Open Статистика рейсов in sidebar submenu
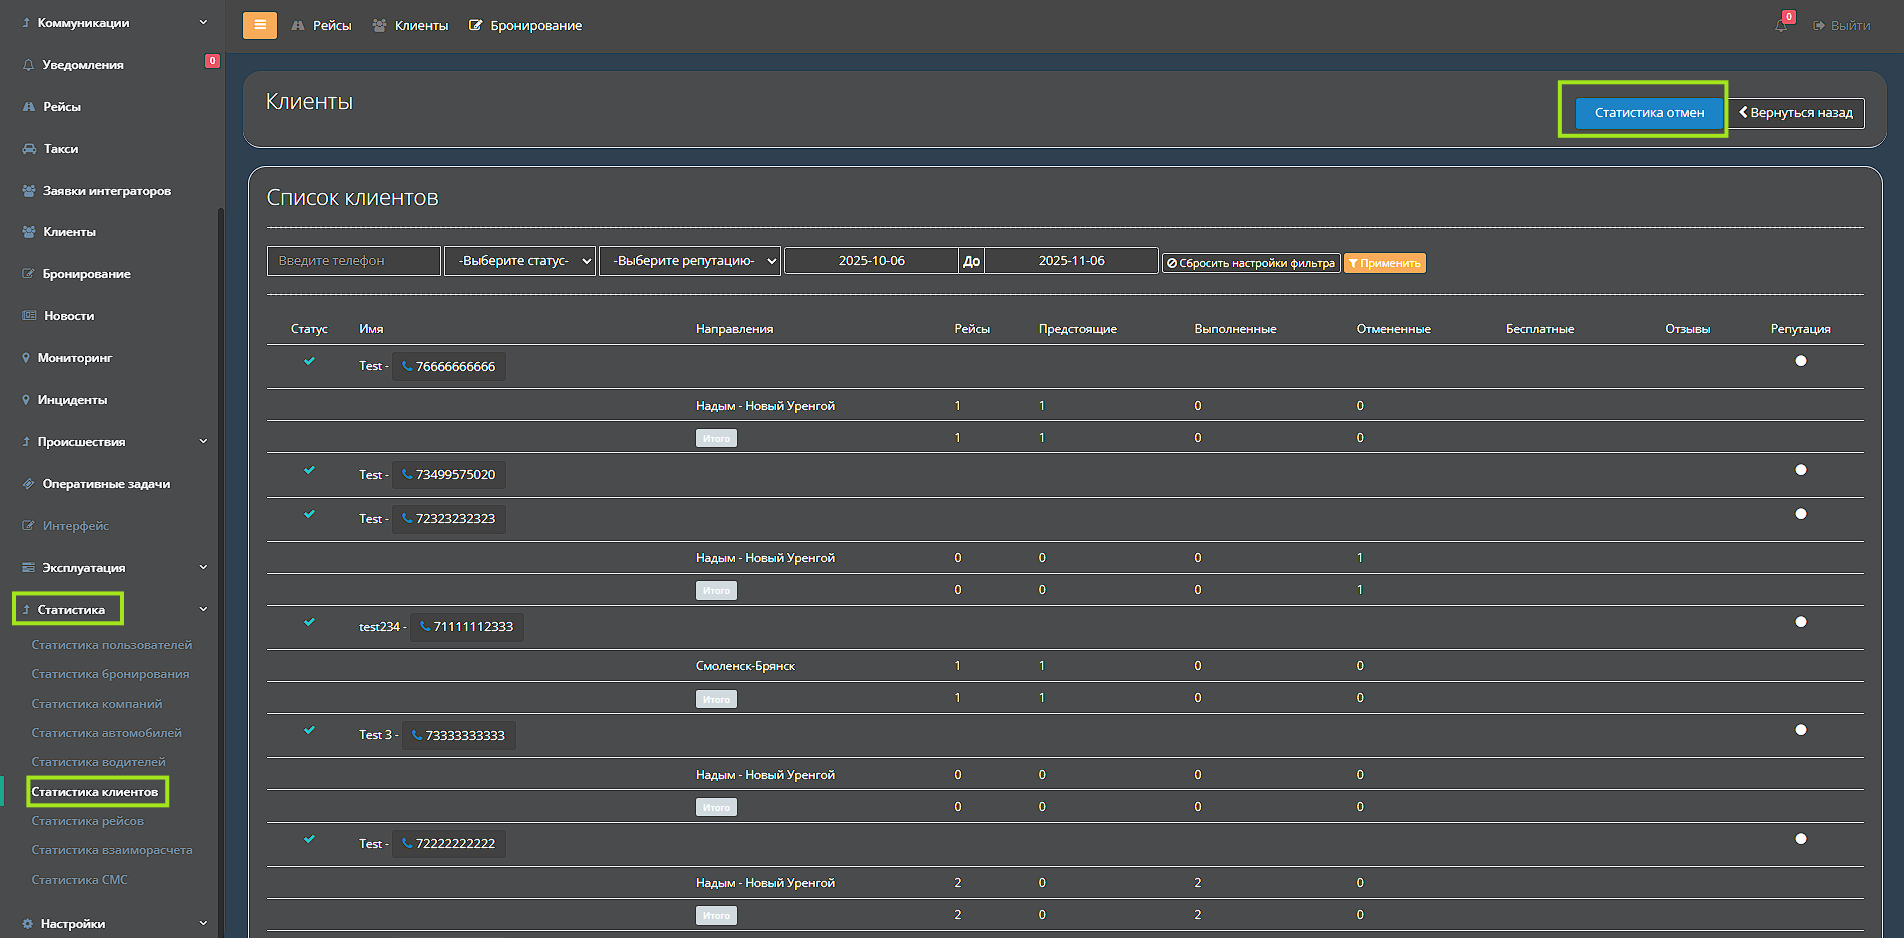 (88, 821)
